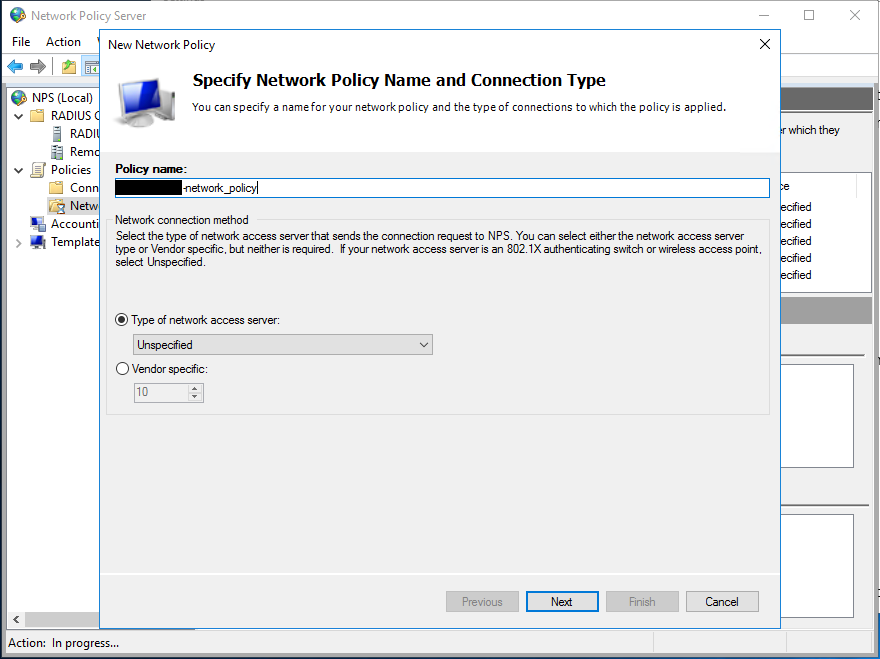Increment the vendor specific value stepper
The height and width of the screenshot is (659, 880).
(196, 388)
